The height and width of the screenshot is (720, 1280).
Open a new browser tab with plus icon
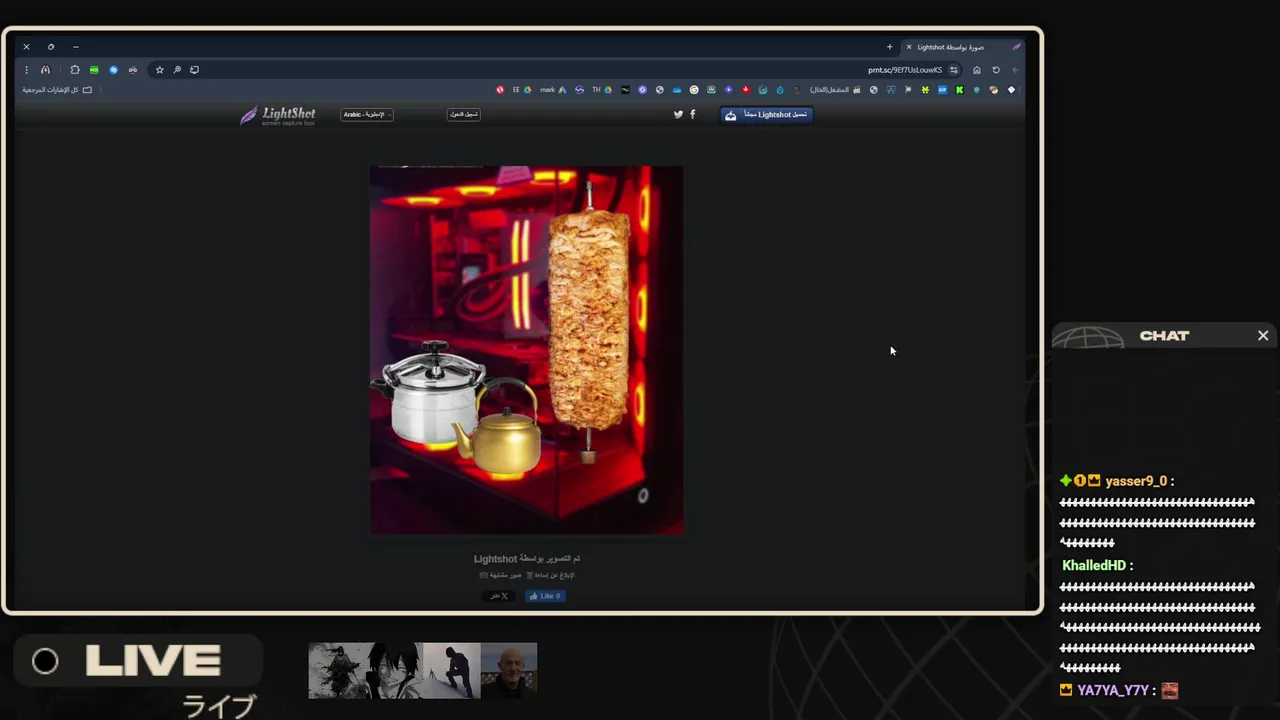[889, 47]
